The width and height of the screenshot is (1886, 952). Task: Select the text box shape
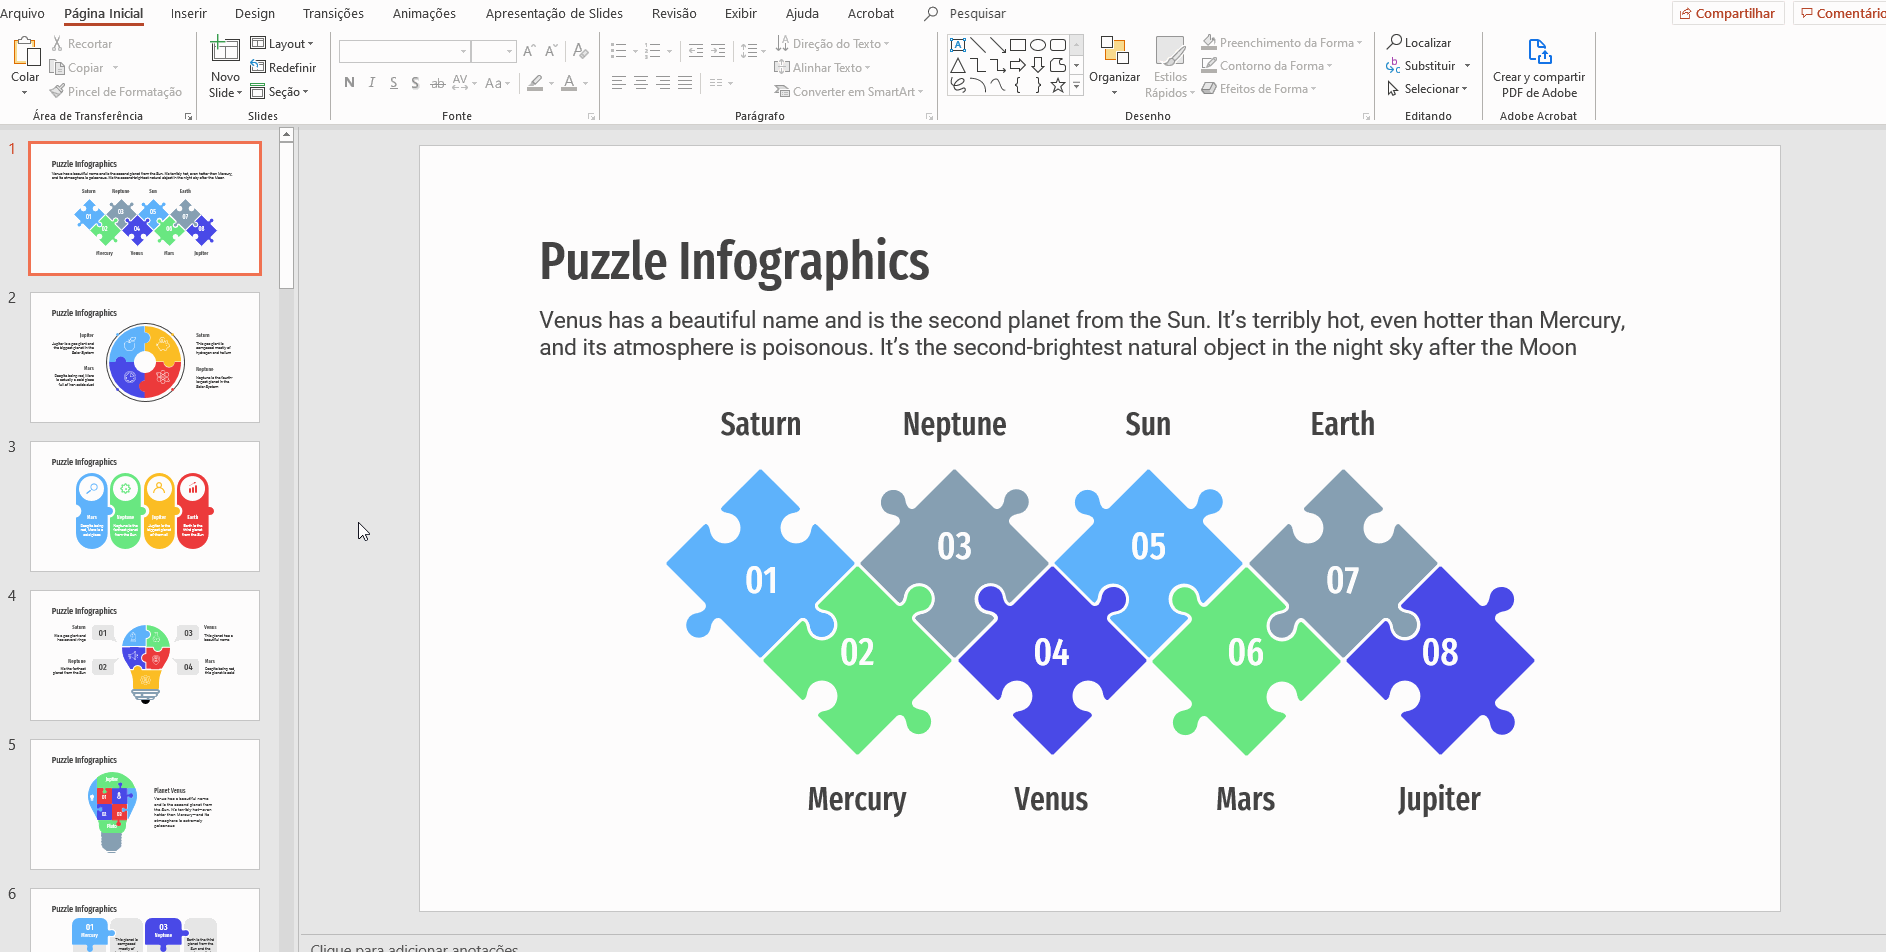click(958, 45)
